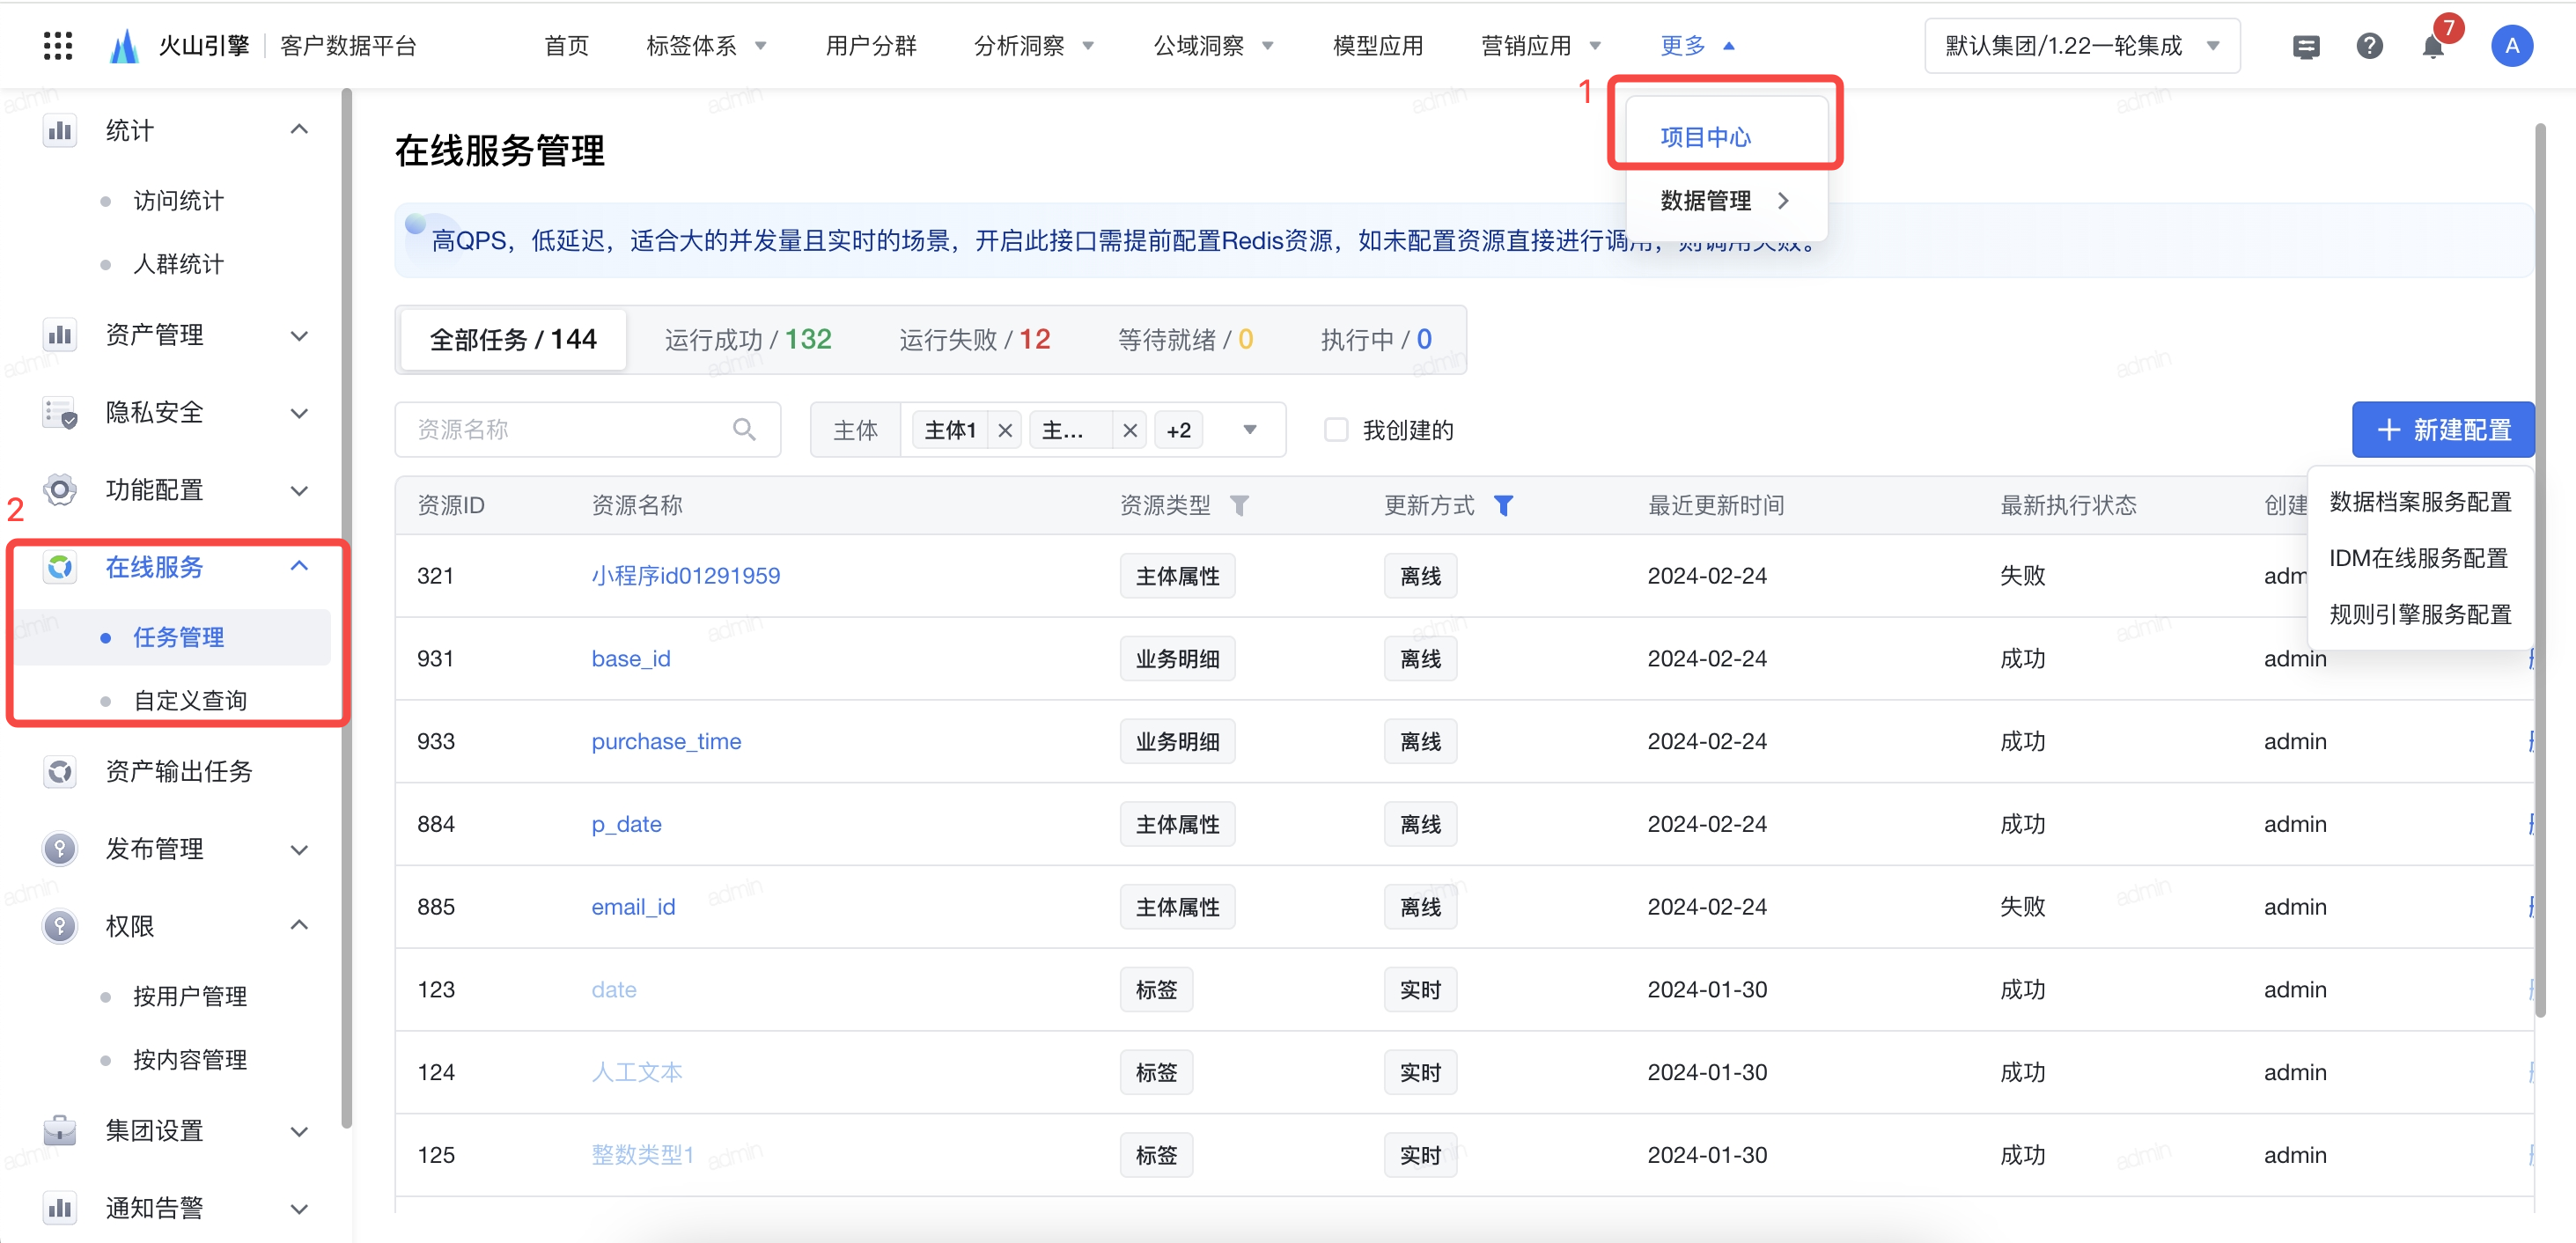Open the user avatar A menu
This screenshot has height=1243, width=2576.
click(2511, 46)
